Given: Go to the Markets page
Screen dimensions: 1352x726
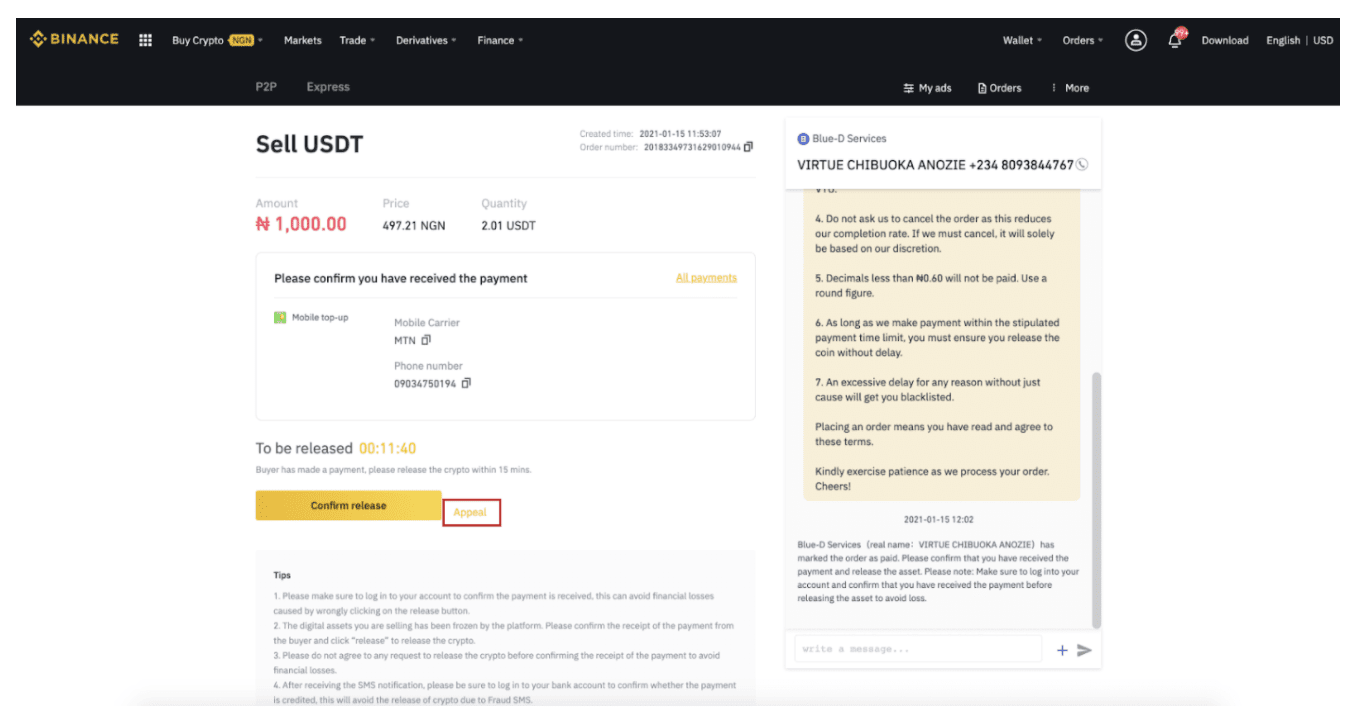Looking at the screenshot, I should coord(302,40).
